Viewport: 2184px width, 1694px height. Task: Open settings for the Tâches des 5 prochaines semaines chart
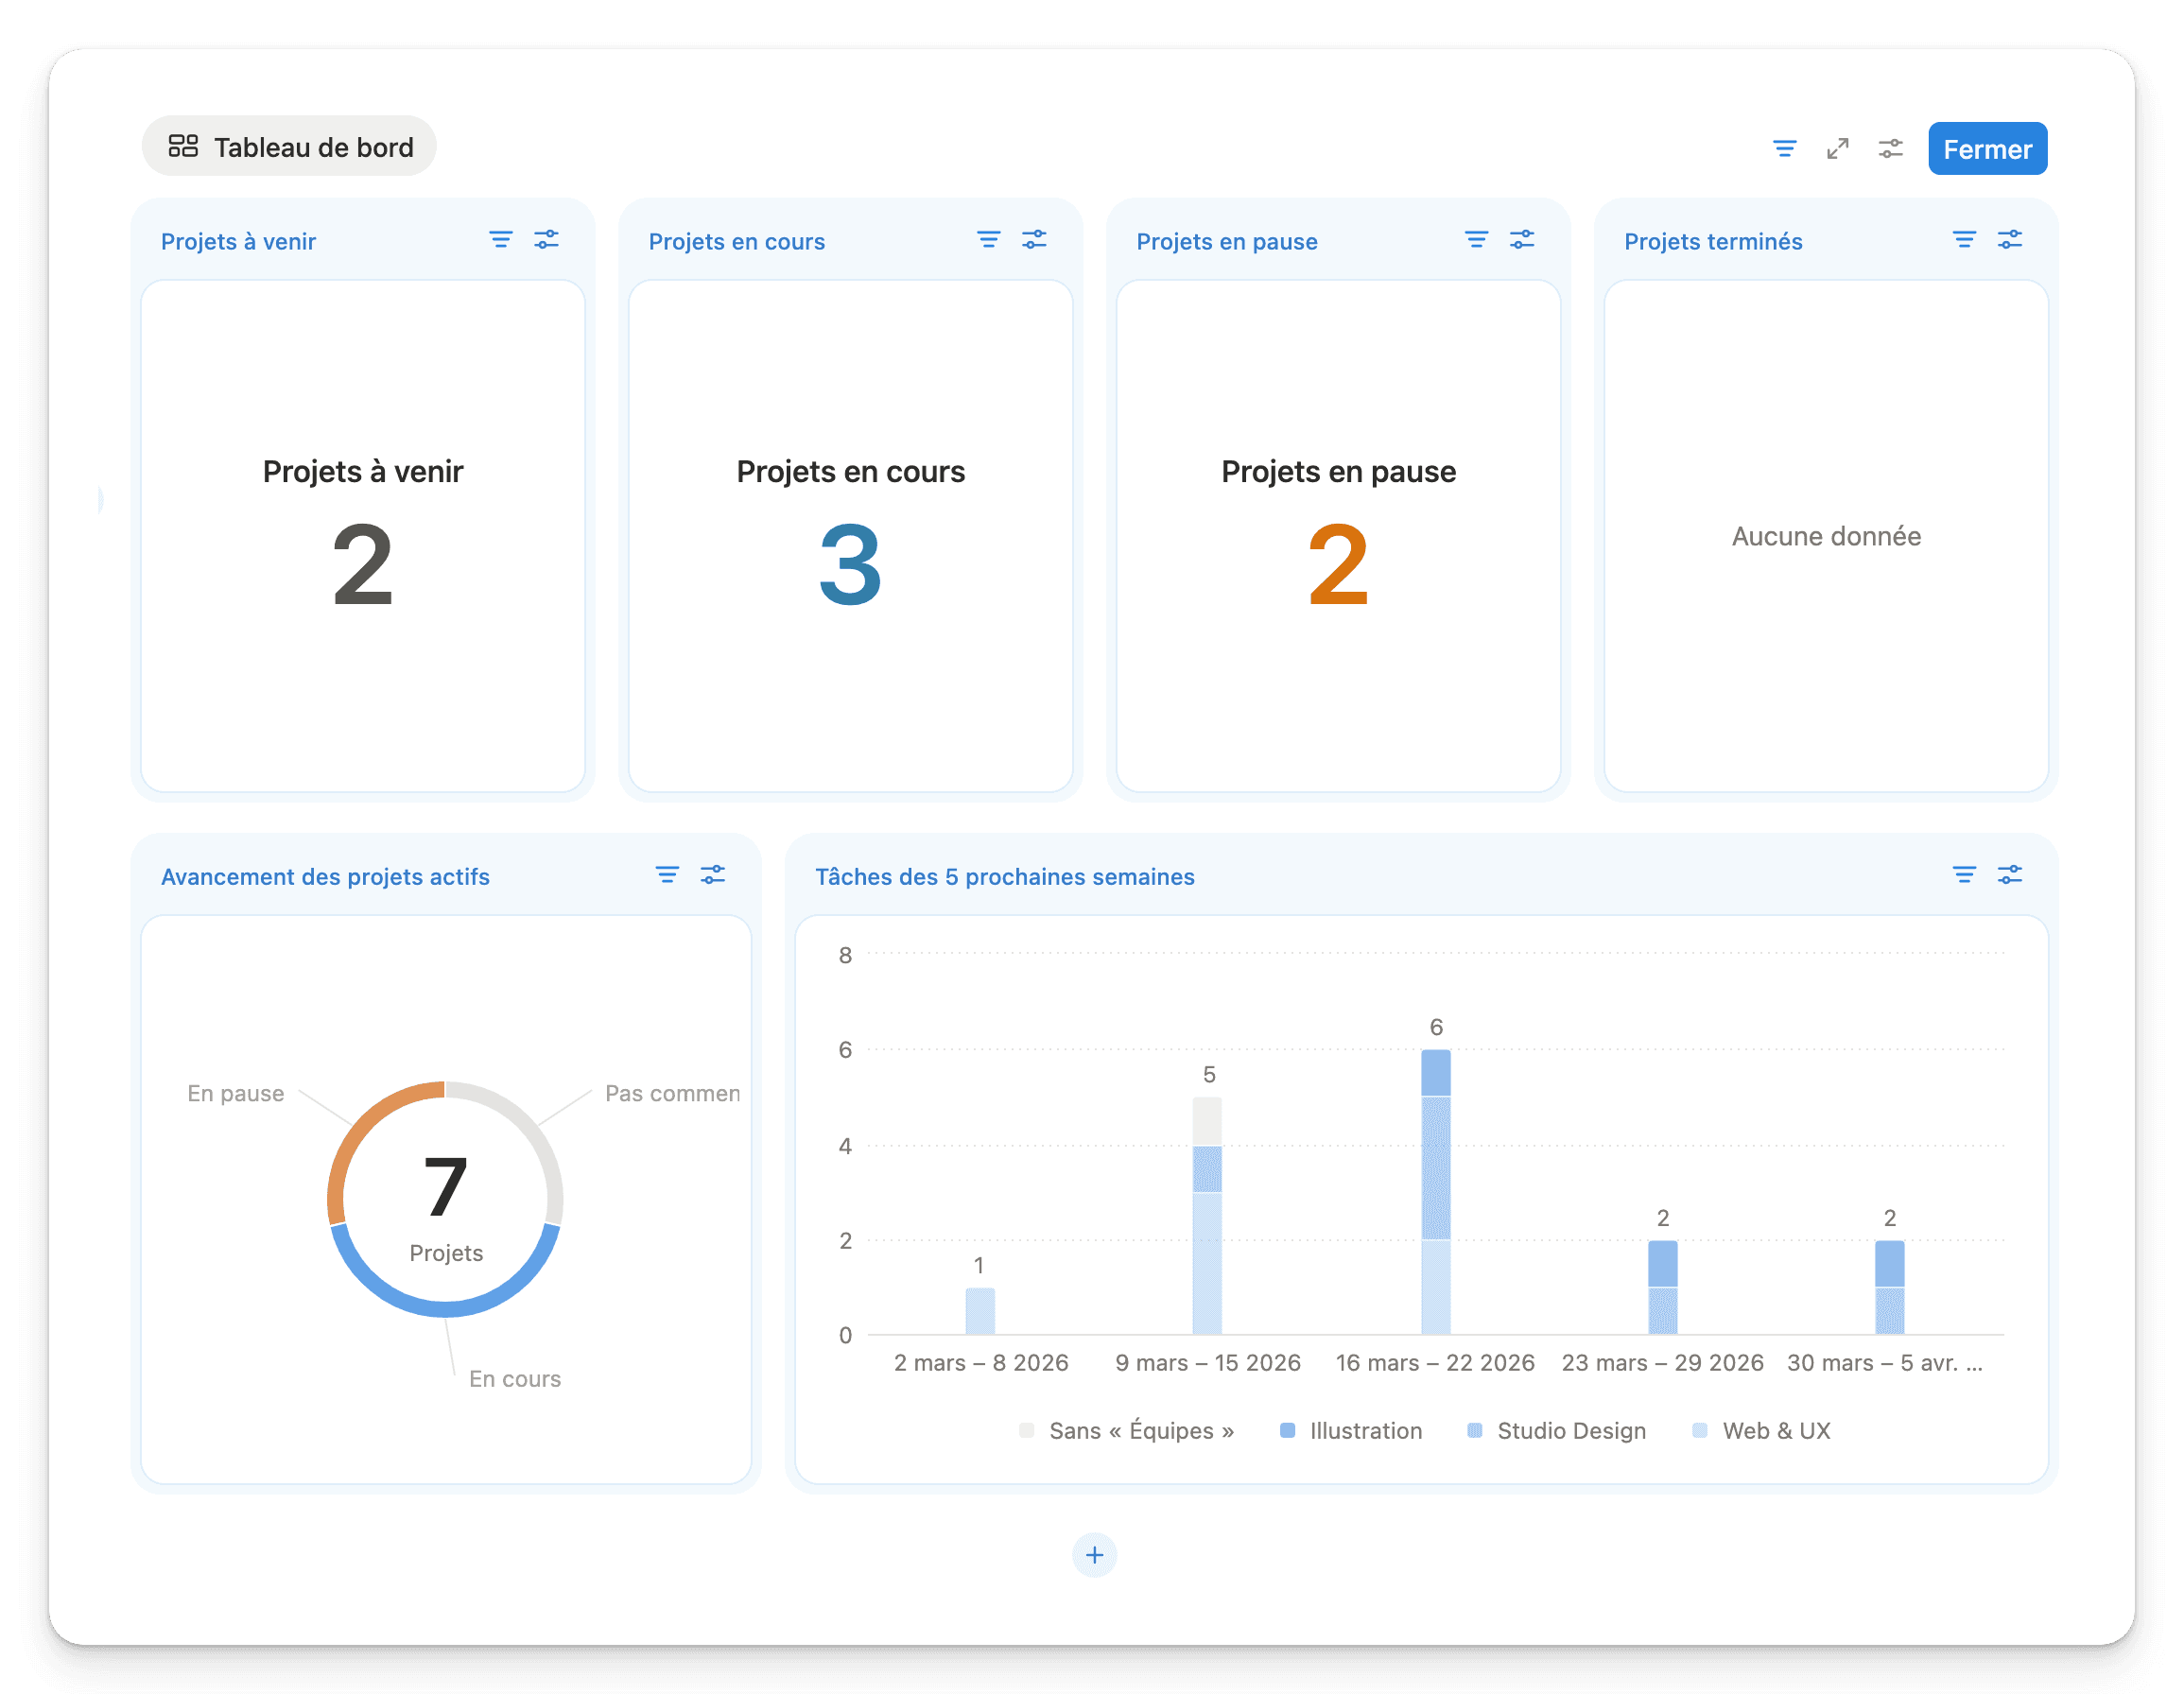click(2009, 875)
